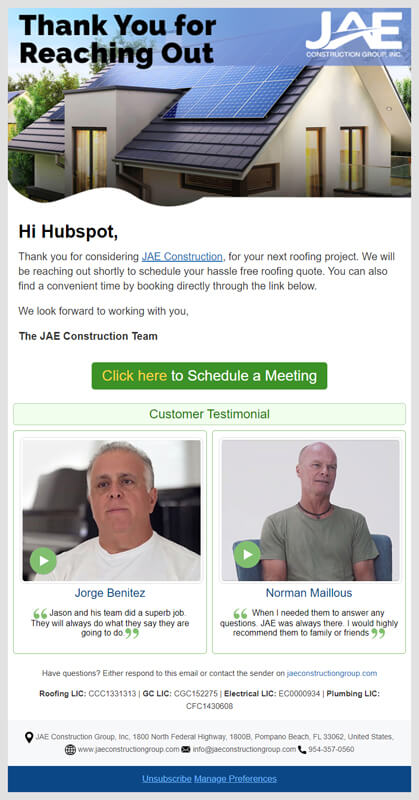Image resolution: width=419 pixels, height=800 pixels.
Task: Play Norman Maillous testimonial video
Action: point(247,554)
